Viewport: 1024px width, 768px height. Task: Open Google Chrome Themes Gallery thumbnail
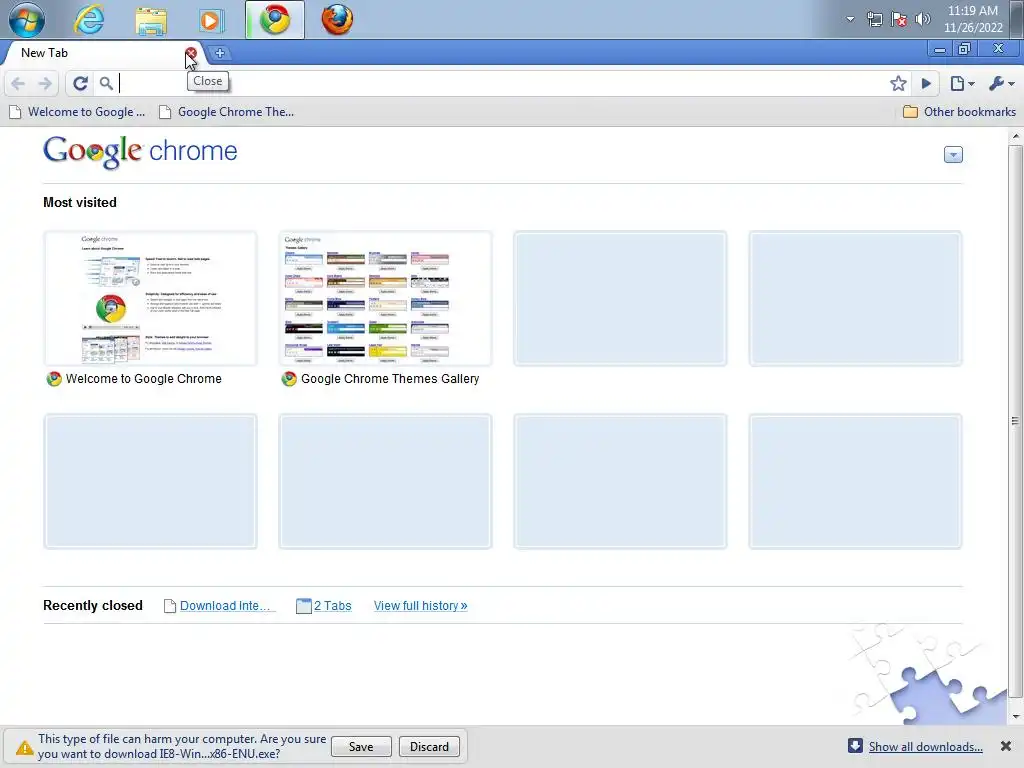pyautogui.click(x=385, y=298)
